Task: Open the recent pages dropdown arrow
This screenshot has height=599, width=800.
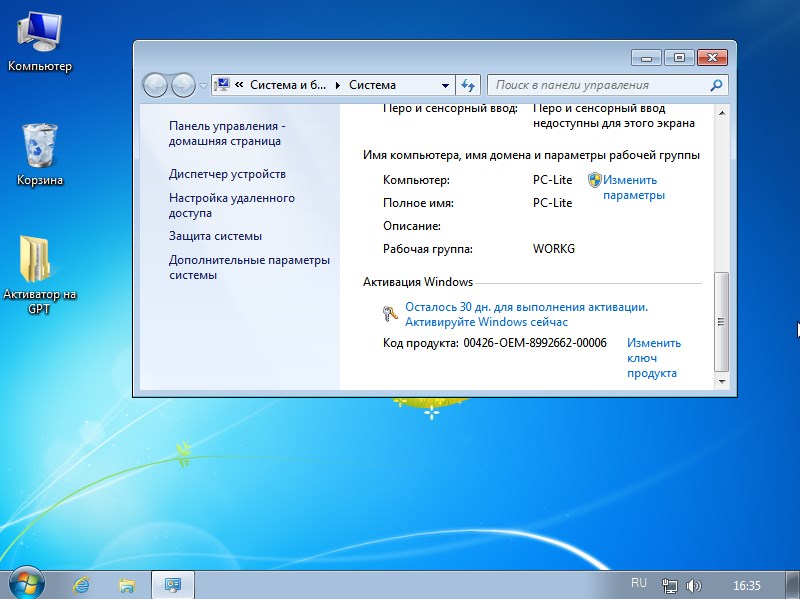Action: (x=203, y=85)
